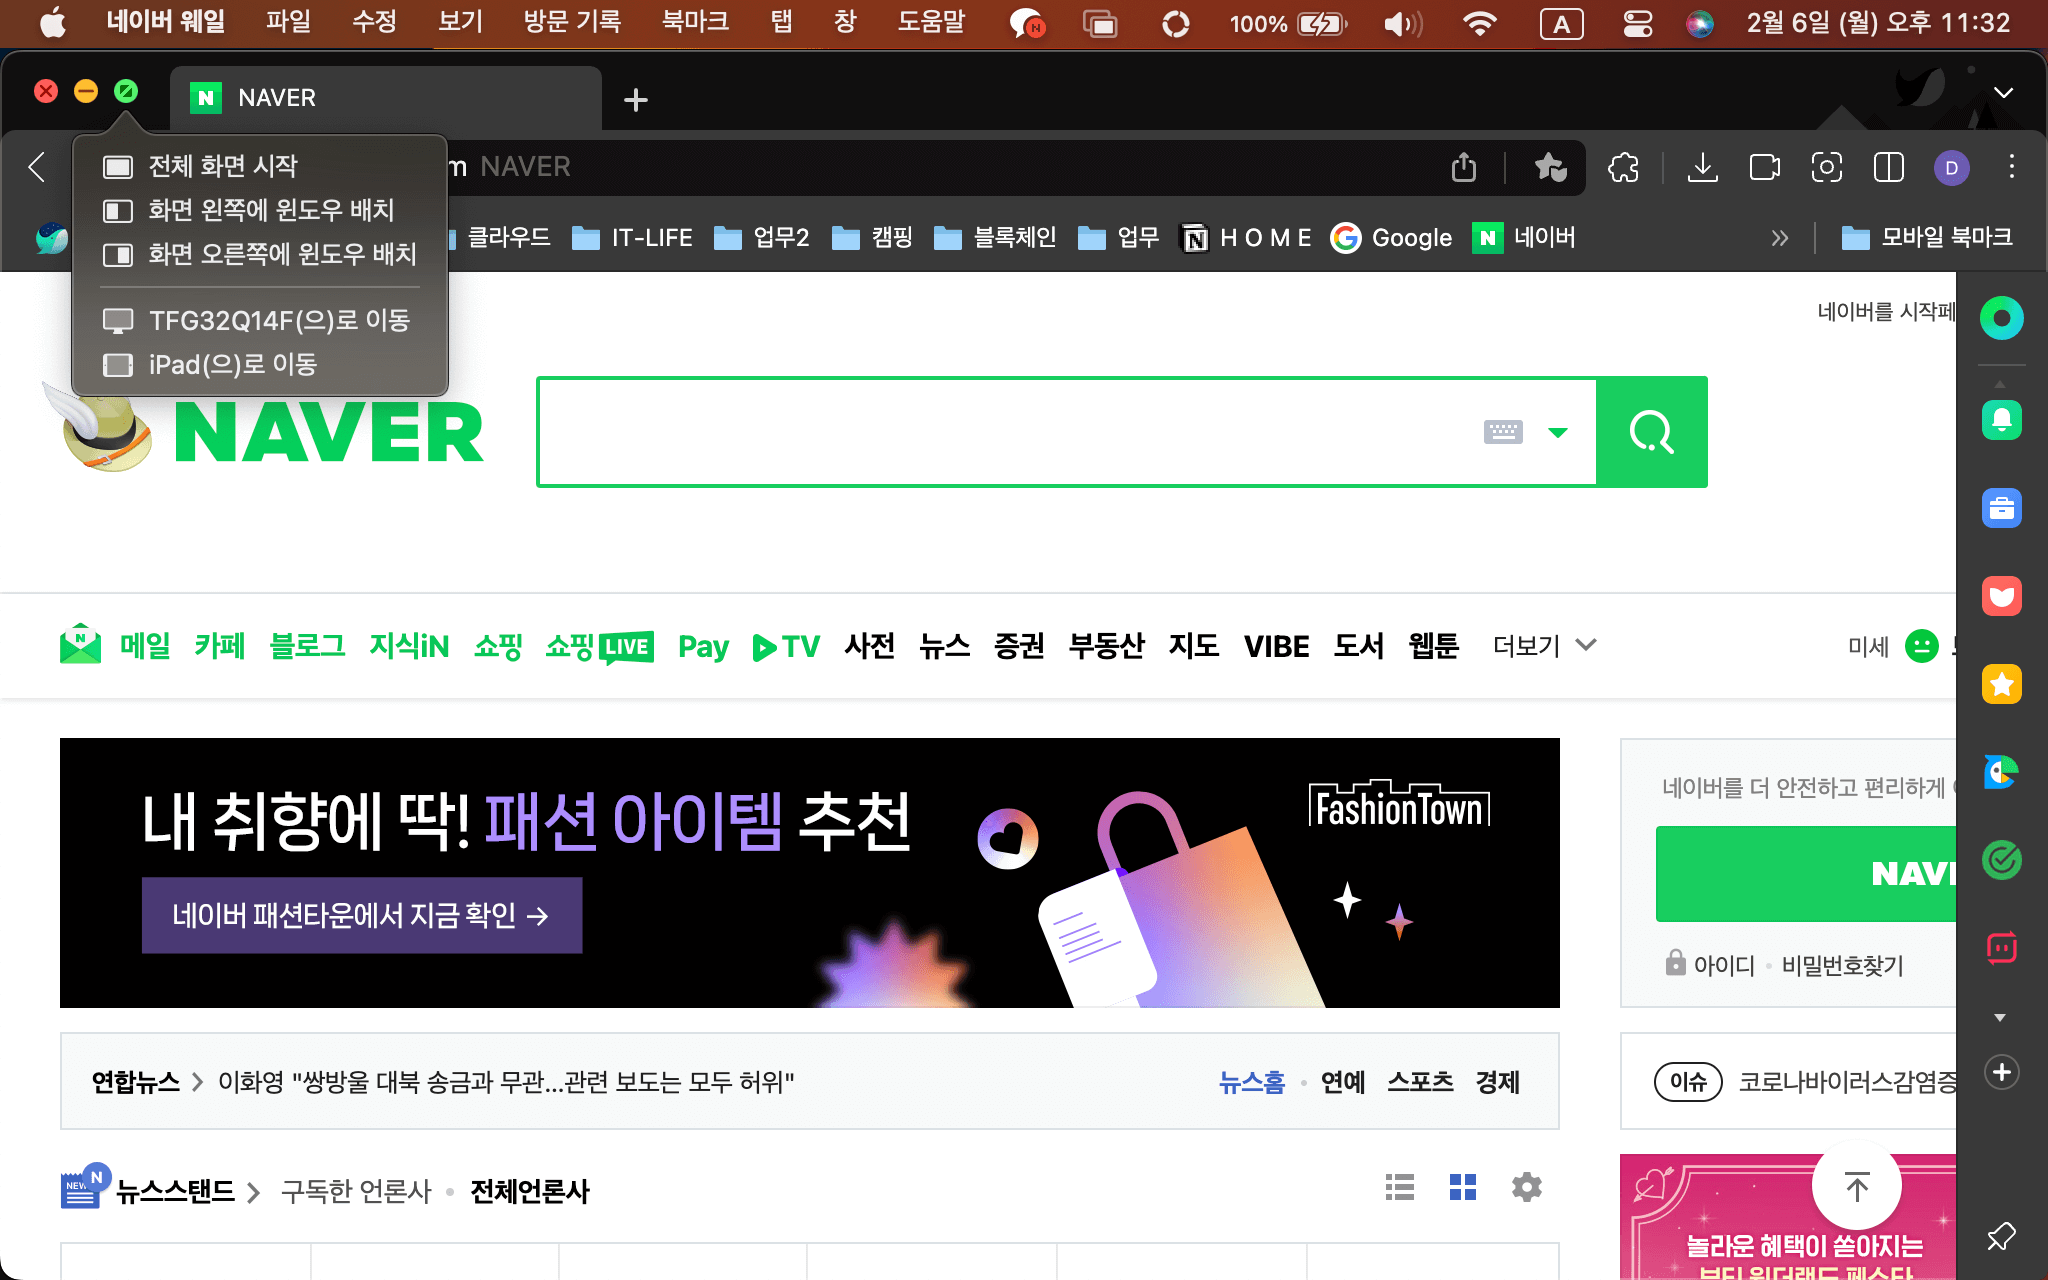Switch newsstand to grid view
The height and width of the screenshot is (1280, 2048).
[x=1462, y=1187]
